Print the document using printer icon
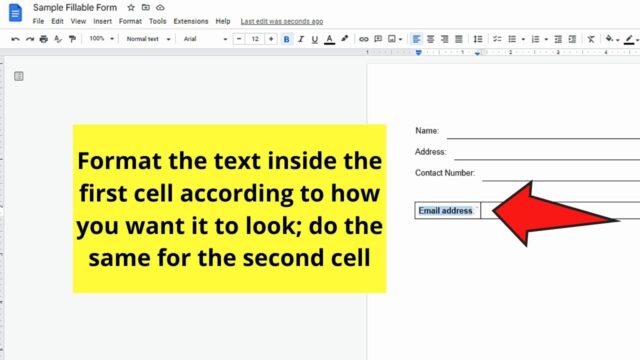This screenshot has width=640, height=360. coord(44,39)
